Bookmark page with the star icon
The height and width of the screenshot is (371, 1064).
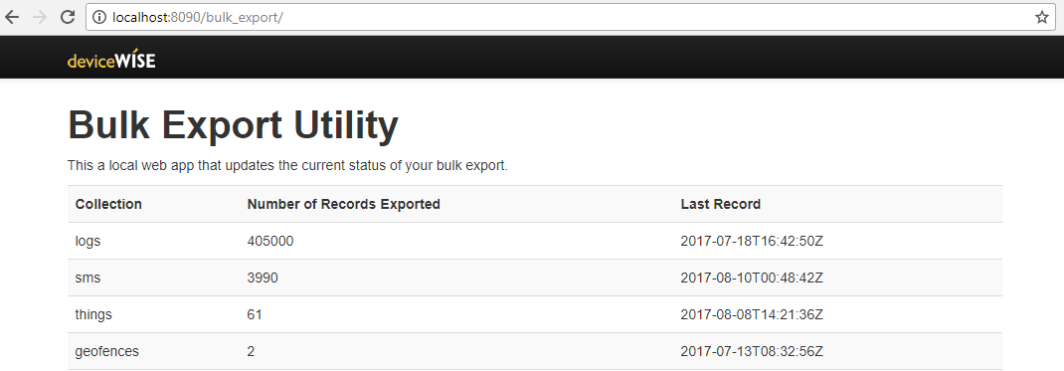[1042, 18]
